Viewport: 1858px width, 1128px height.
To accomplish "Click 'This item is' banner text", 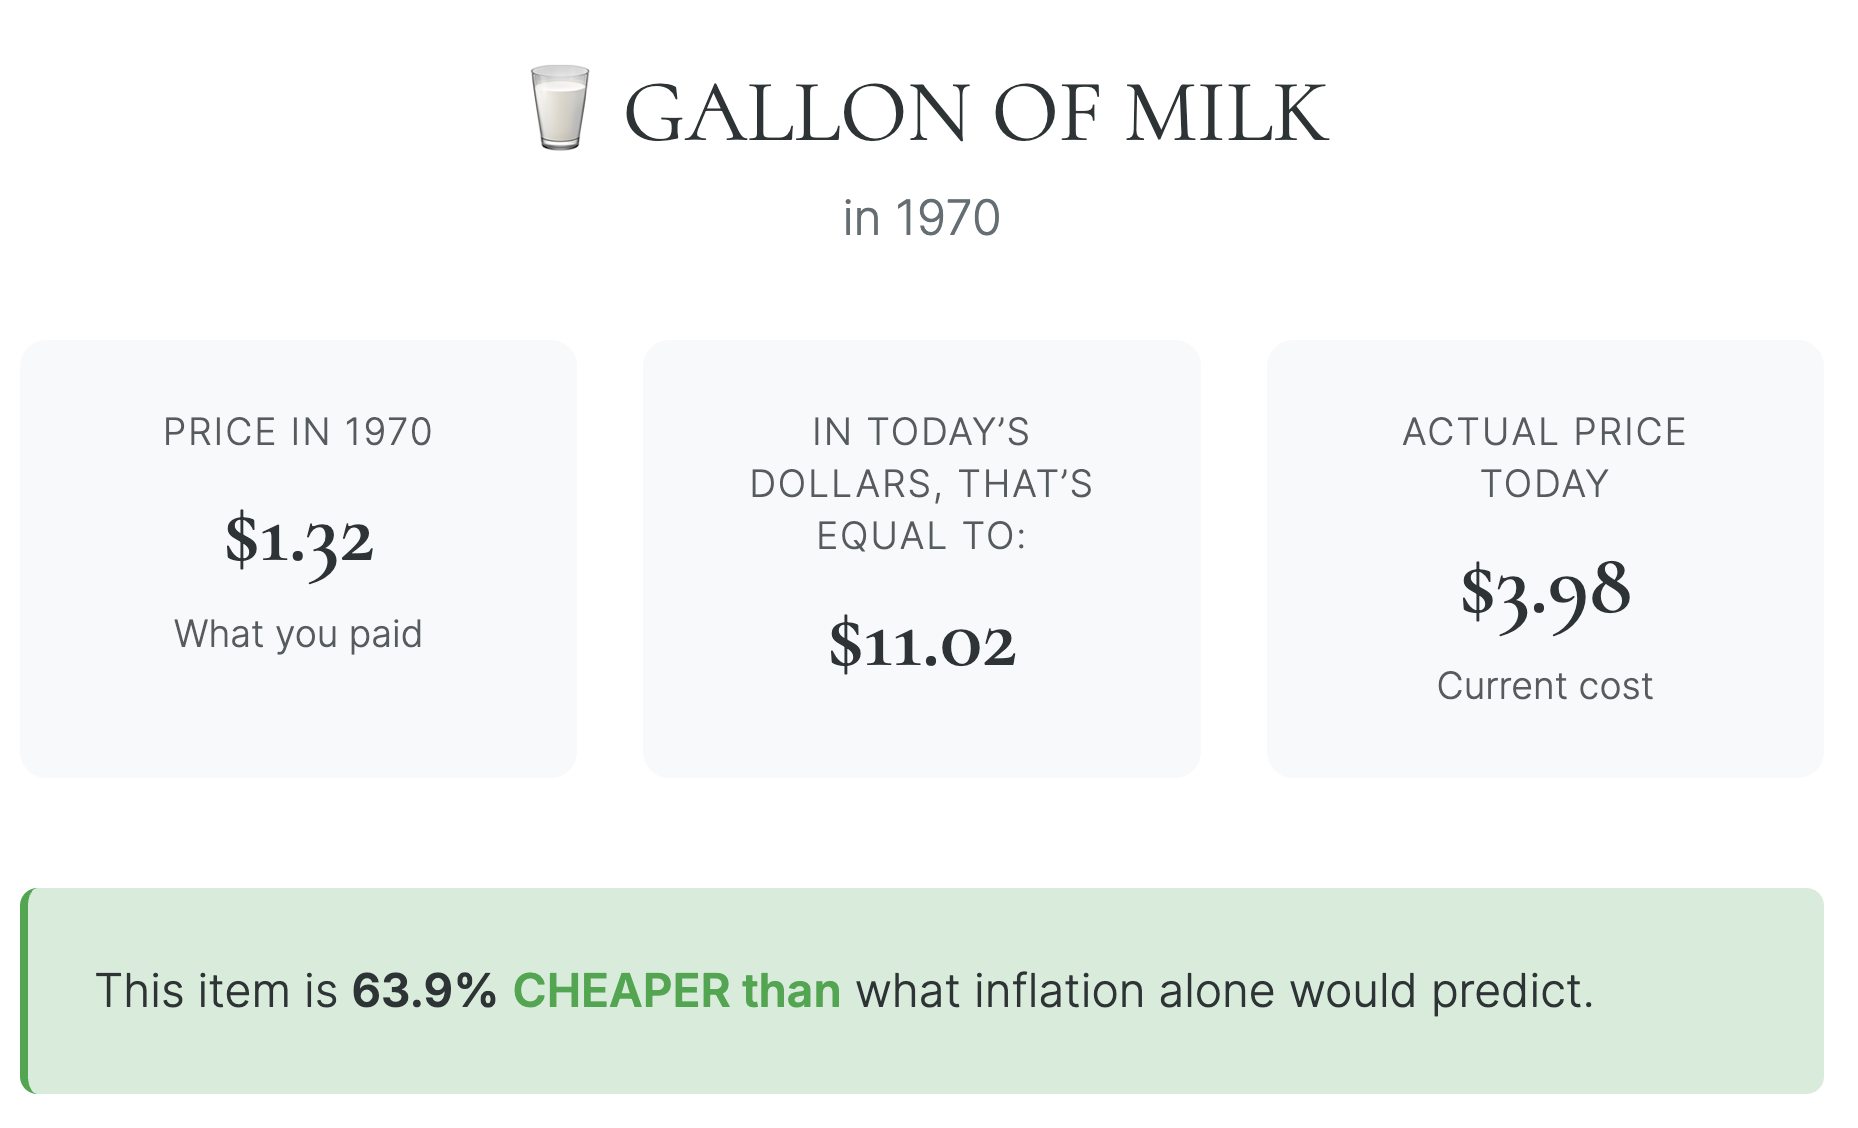I will 216,991.
